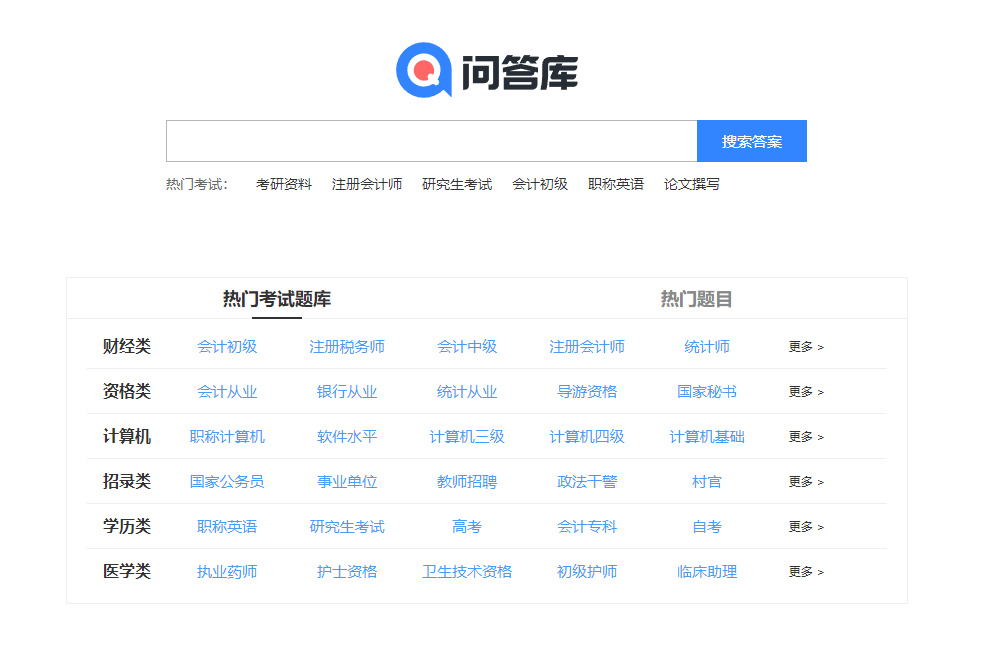This screenshot has width=982, height=650.
Task: Open the 国家公务员 question bank
Action: pyautogui.click(x=227, y=481)
